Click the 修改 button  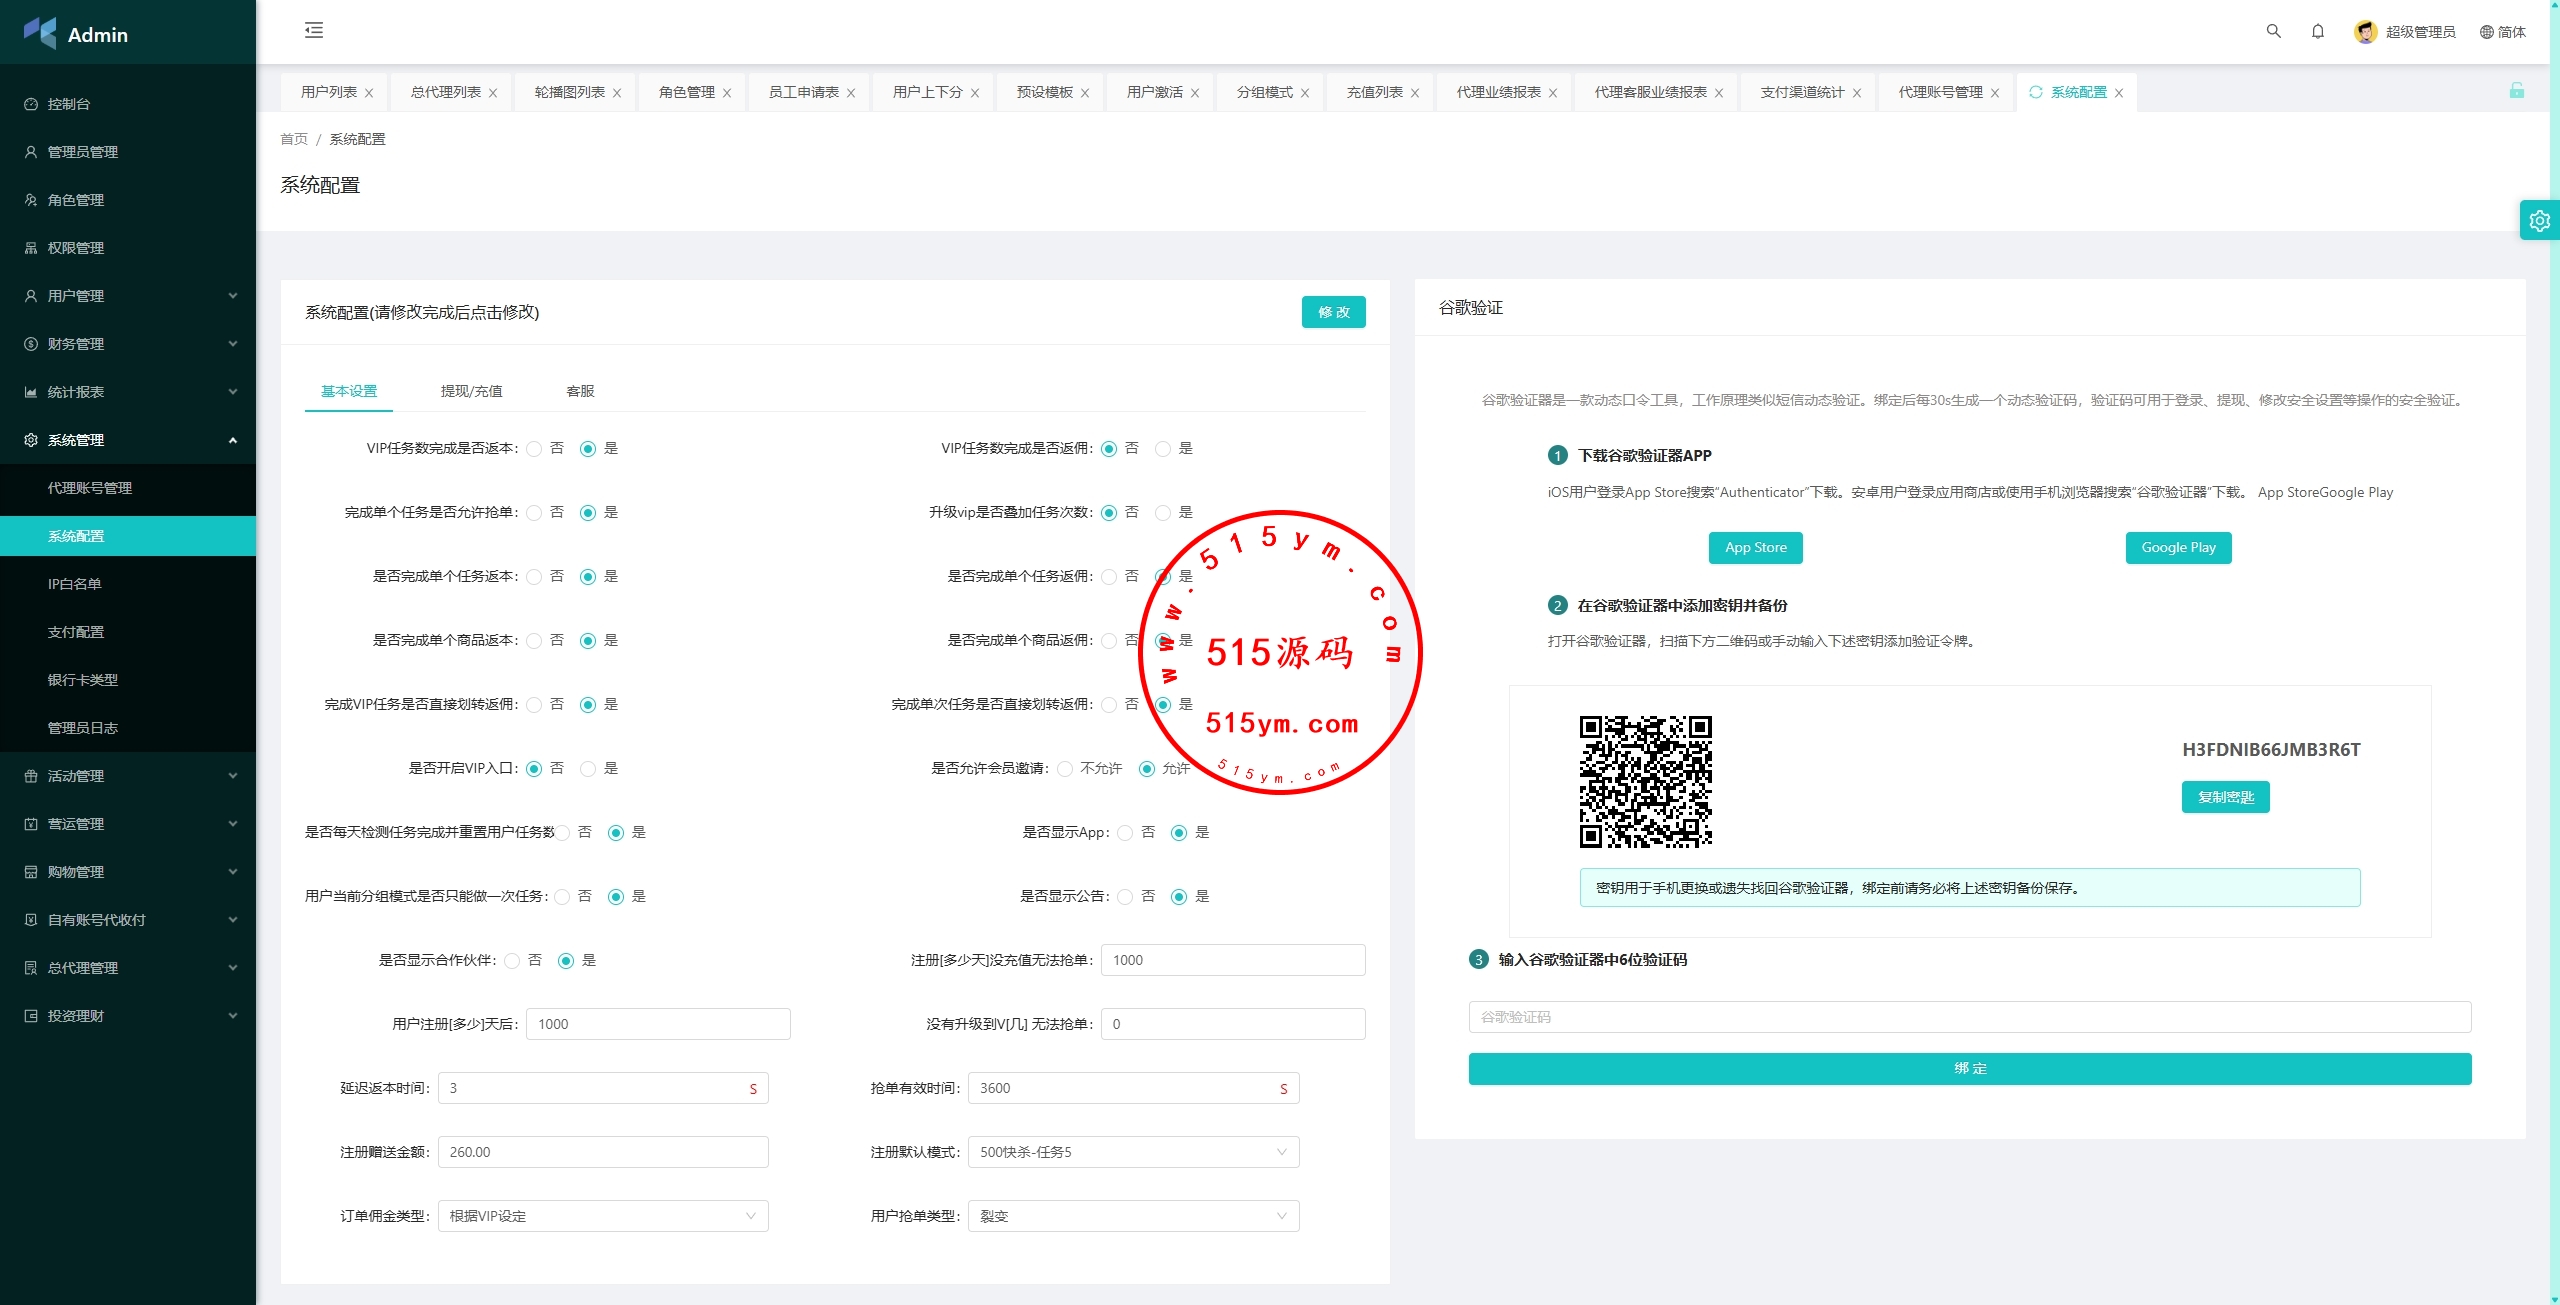click(1333, 312)
